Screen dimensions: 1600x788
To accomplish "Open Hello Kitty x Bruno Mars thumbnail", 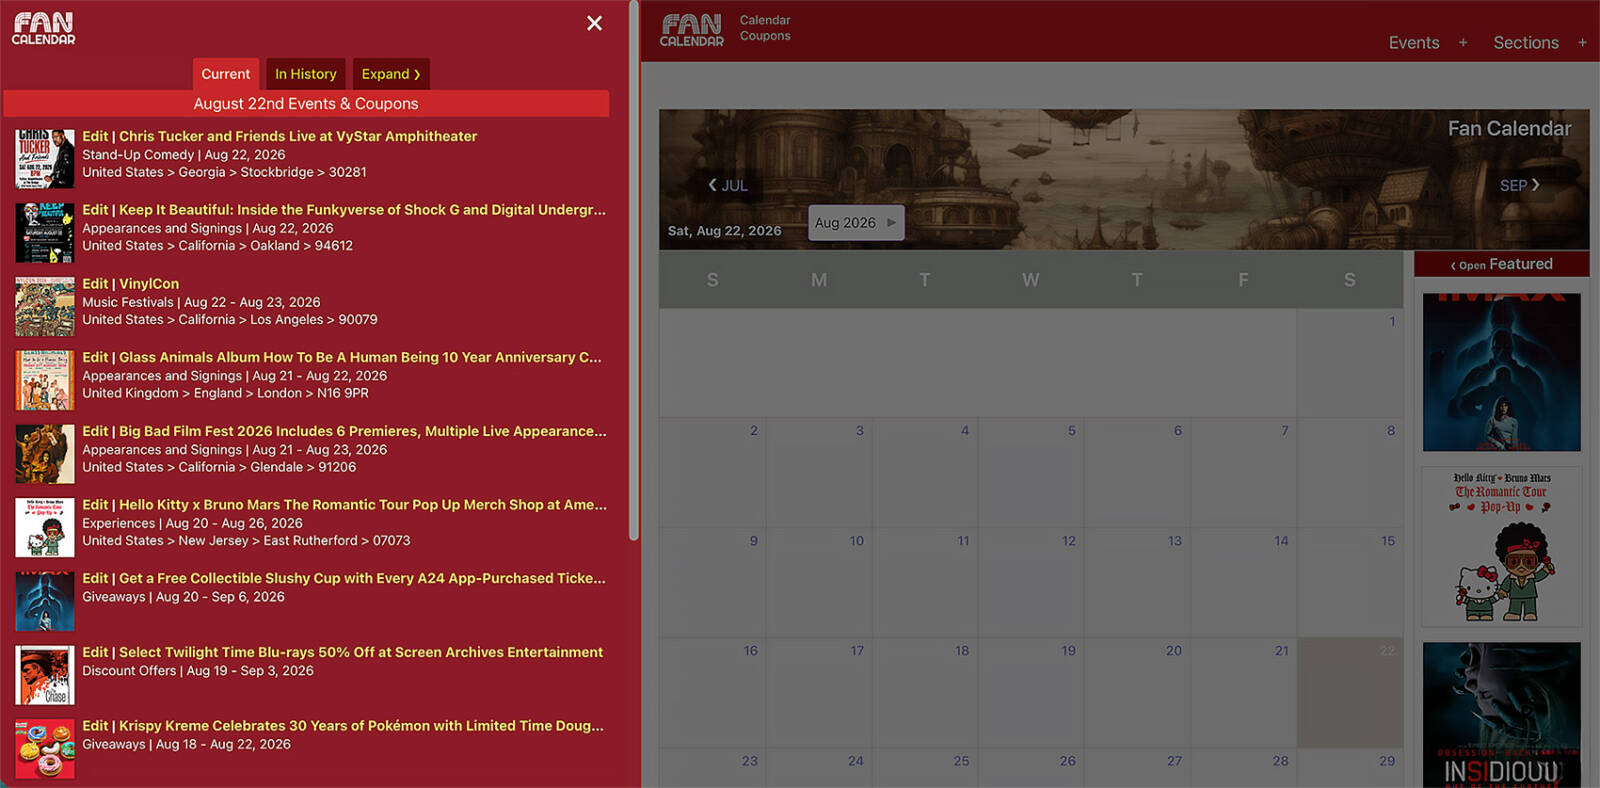I will 45,528.
